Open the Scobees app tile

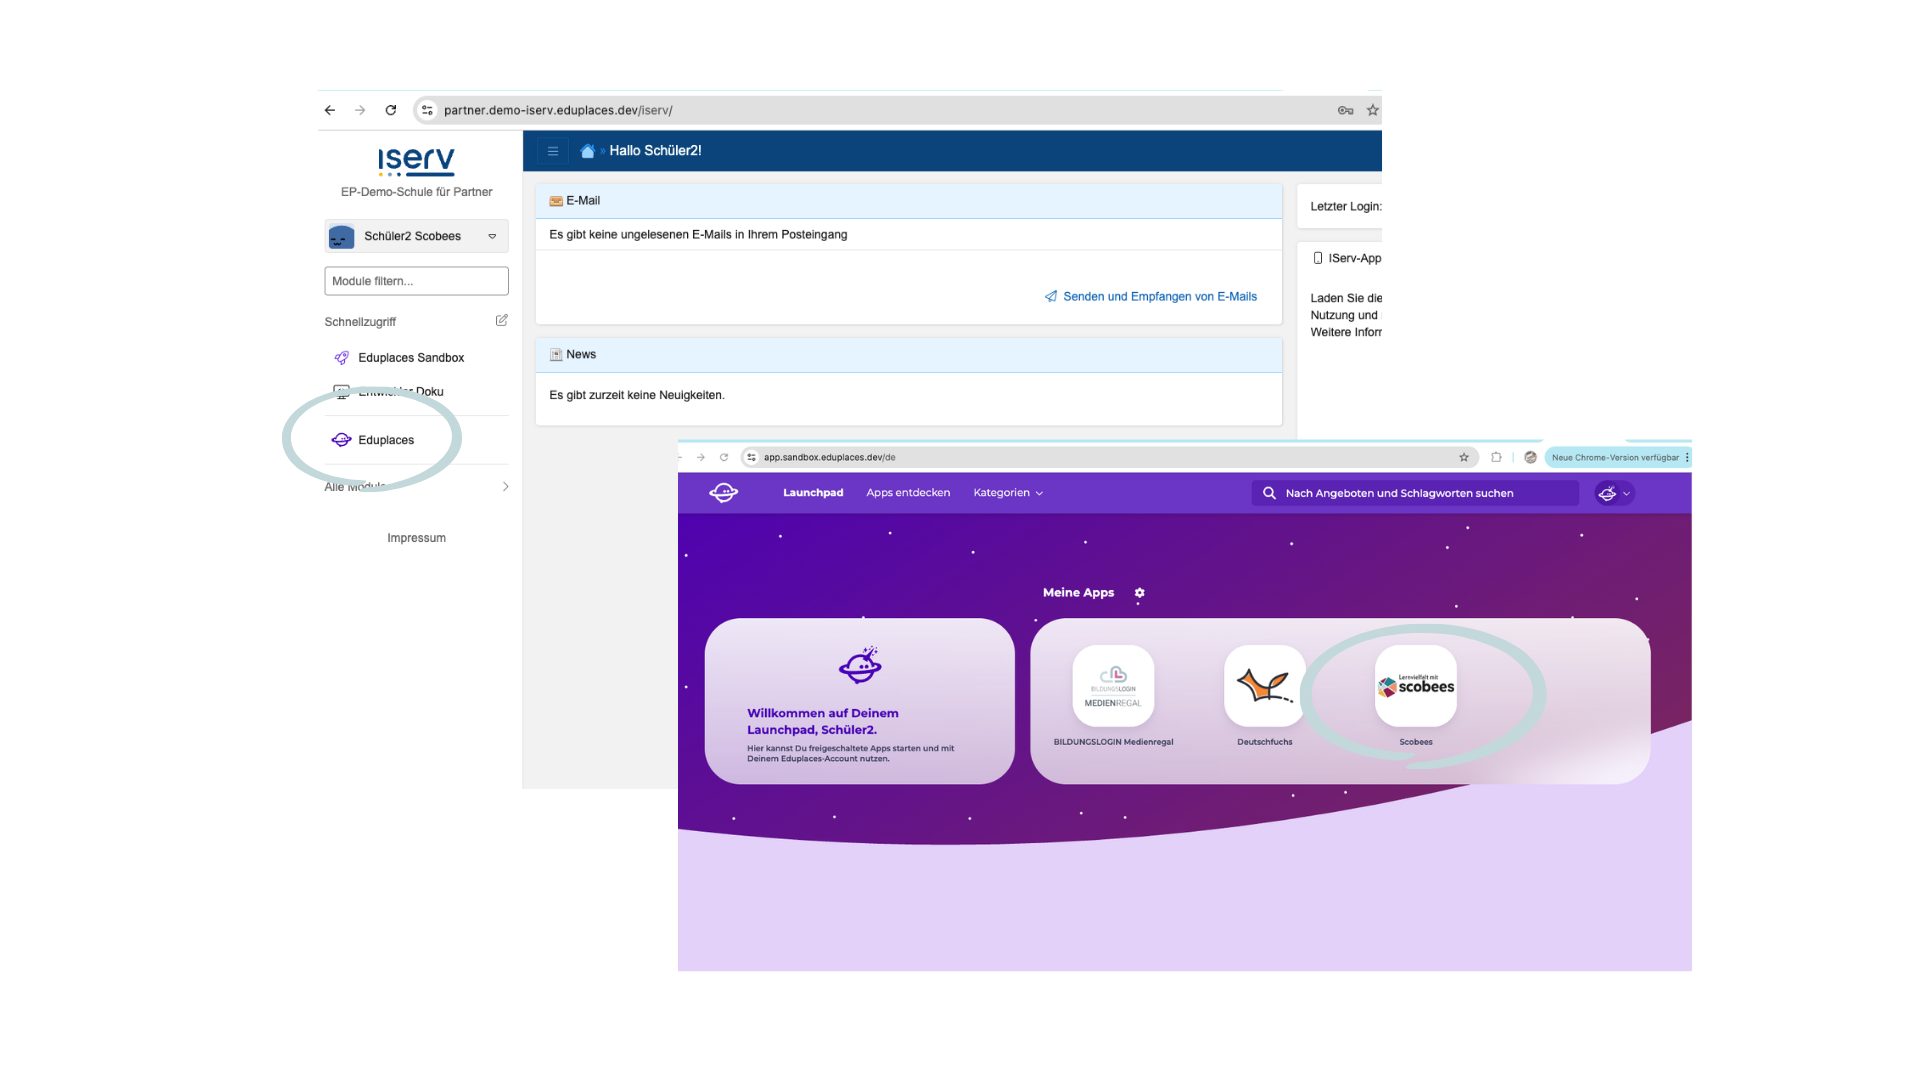(1415, 686)
